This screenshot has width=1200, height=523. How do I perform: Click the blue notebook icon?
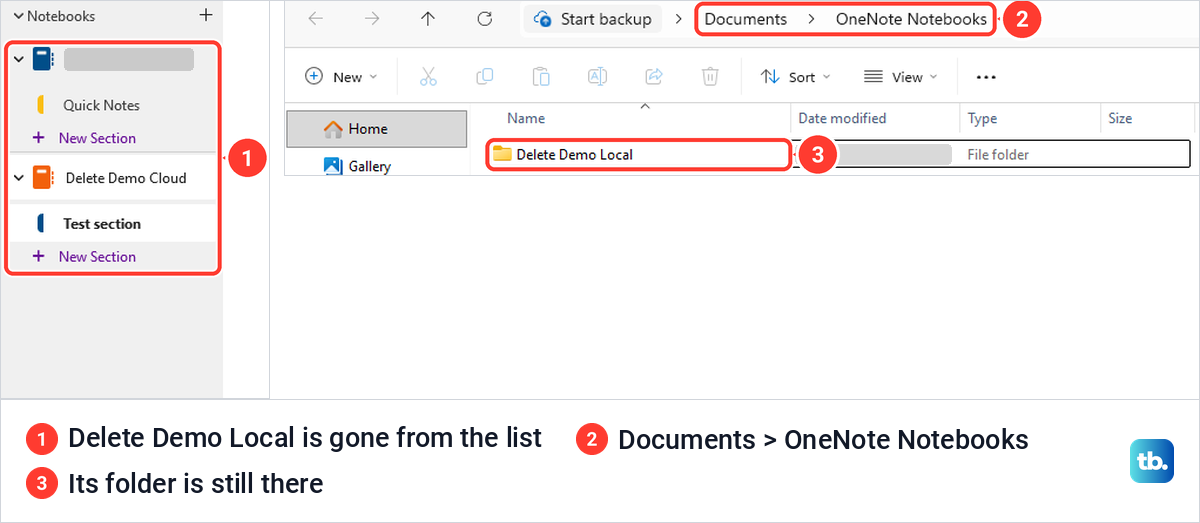coord(43,59)
